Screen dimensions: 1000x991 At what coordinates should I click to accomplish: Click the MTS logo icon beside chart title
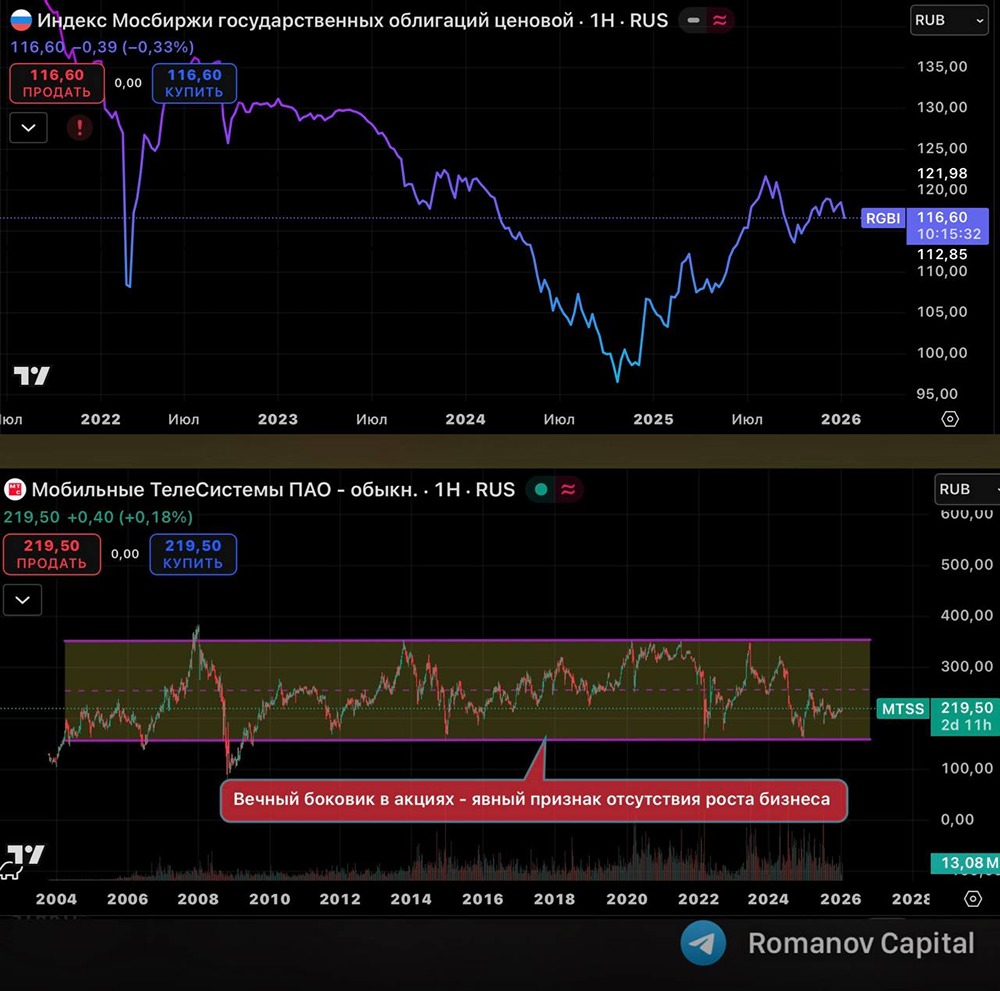(15, 490)
